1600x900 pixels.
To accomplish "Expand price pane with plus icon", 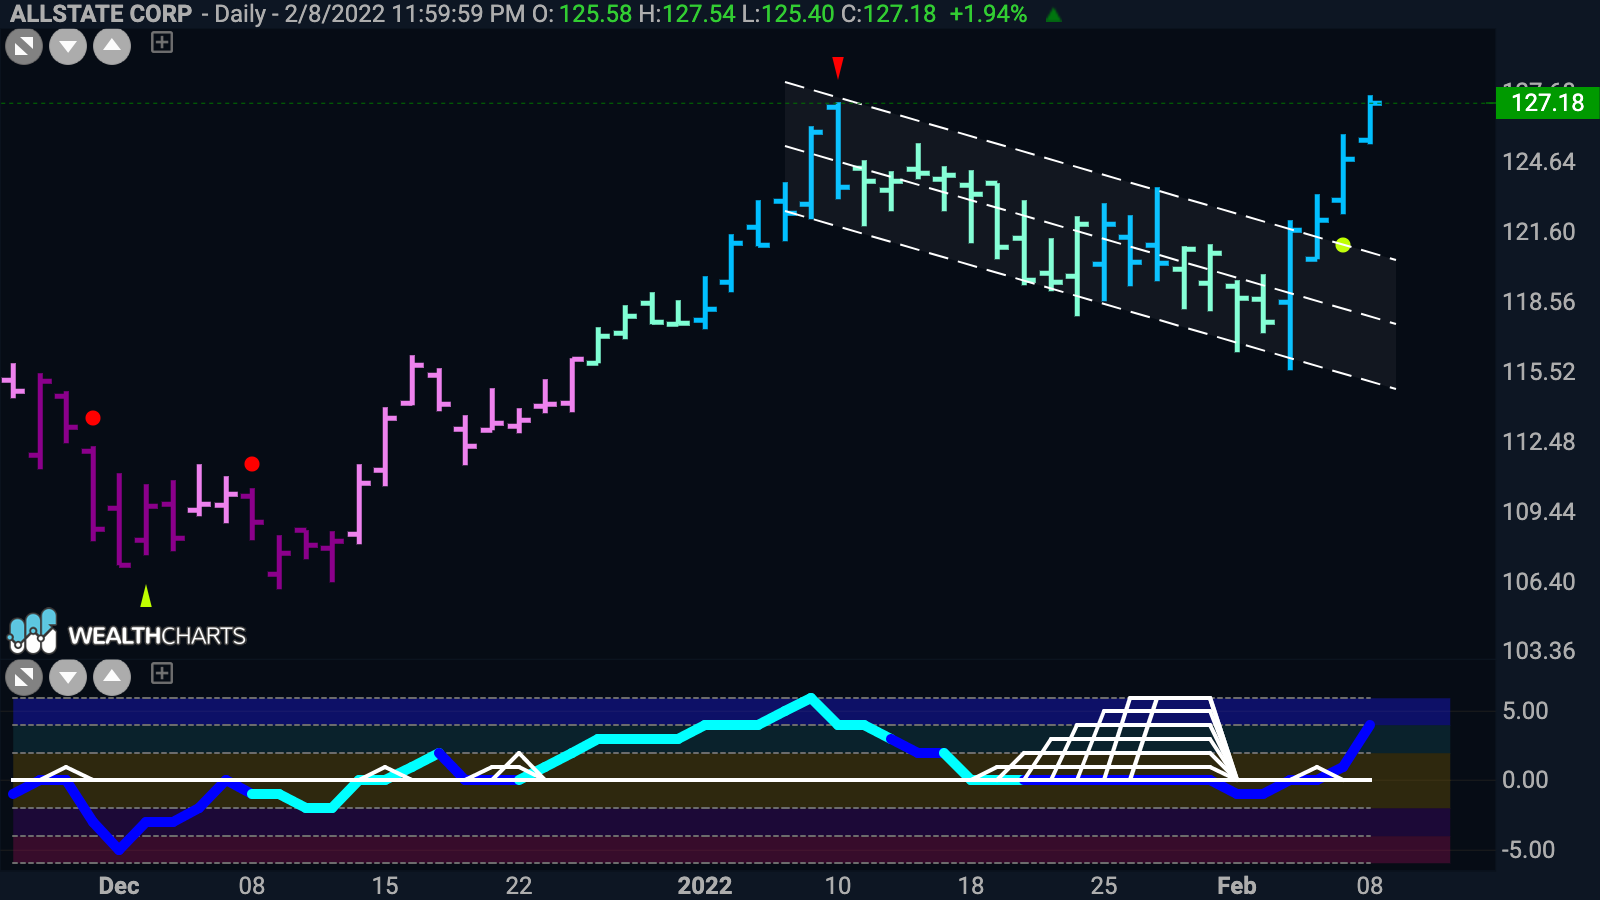I will [162, 42].
